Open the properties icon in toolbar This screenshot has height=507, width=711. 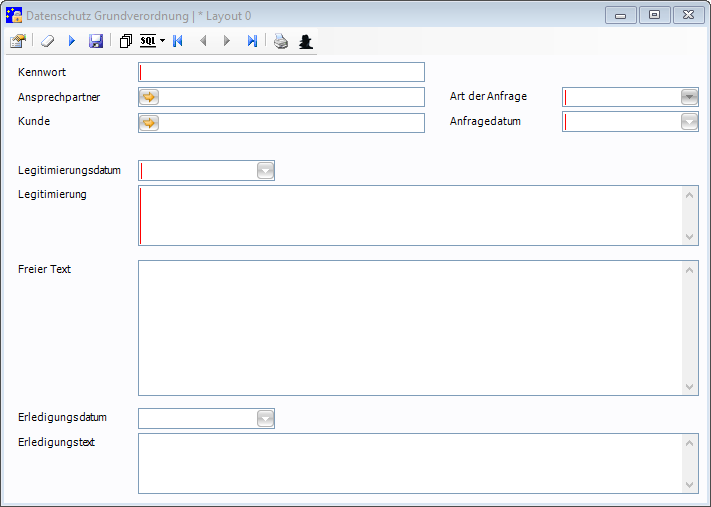18,41
